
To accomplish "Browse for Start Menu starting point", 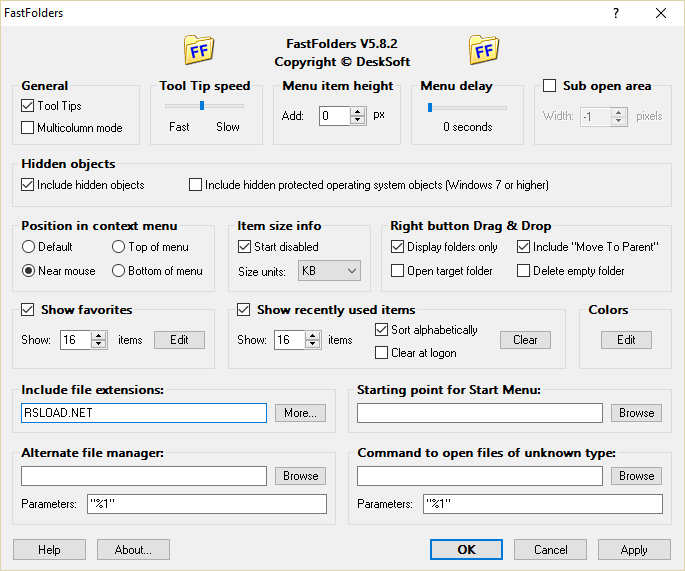I will click(x=636, y=413).
